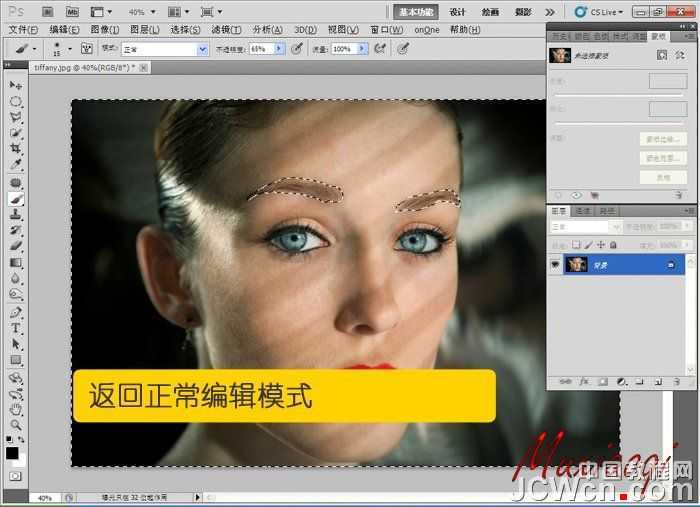
Task: Select the Brush tool in toolbox
Action: click(16, 199)
